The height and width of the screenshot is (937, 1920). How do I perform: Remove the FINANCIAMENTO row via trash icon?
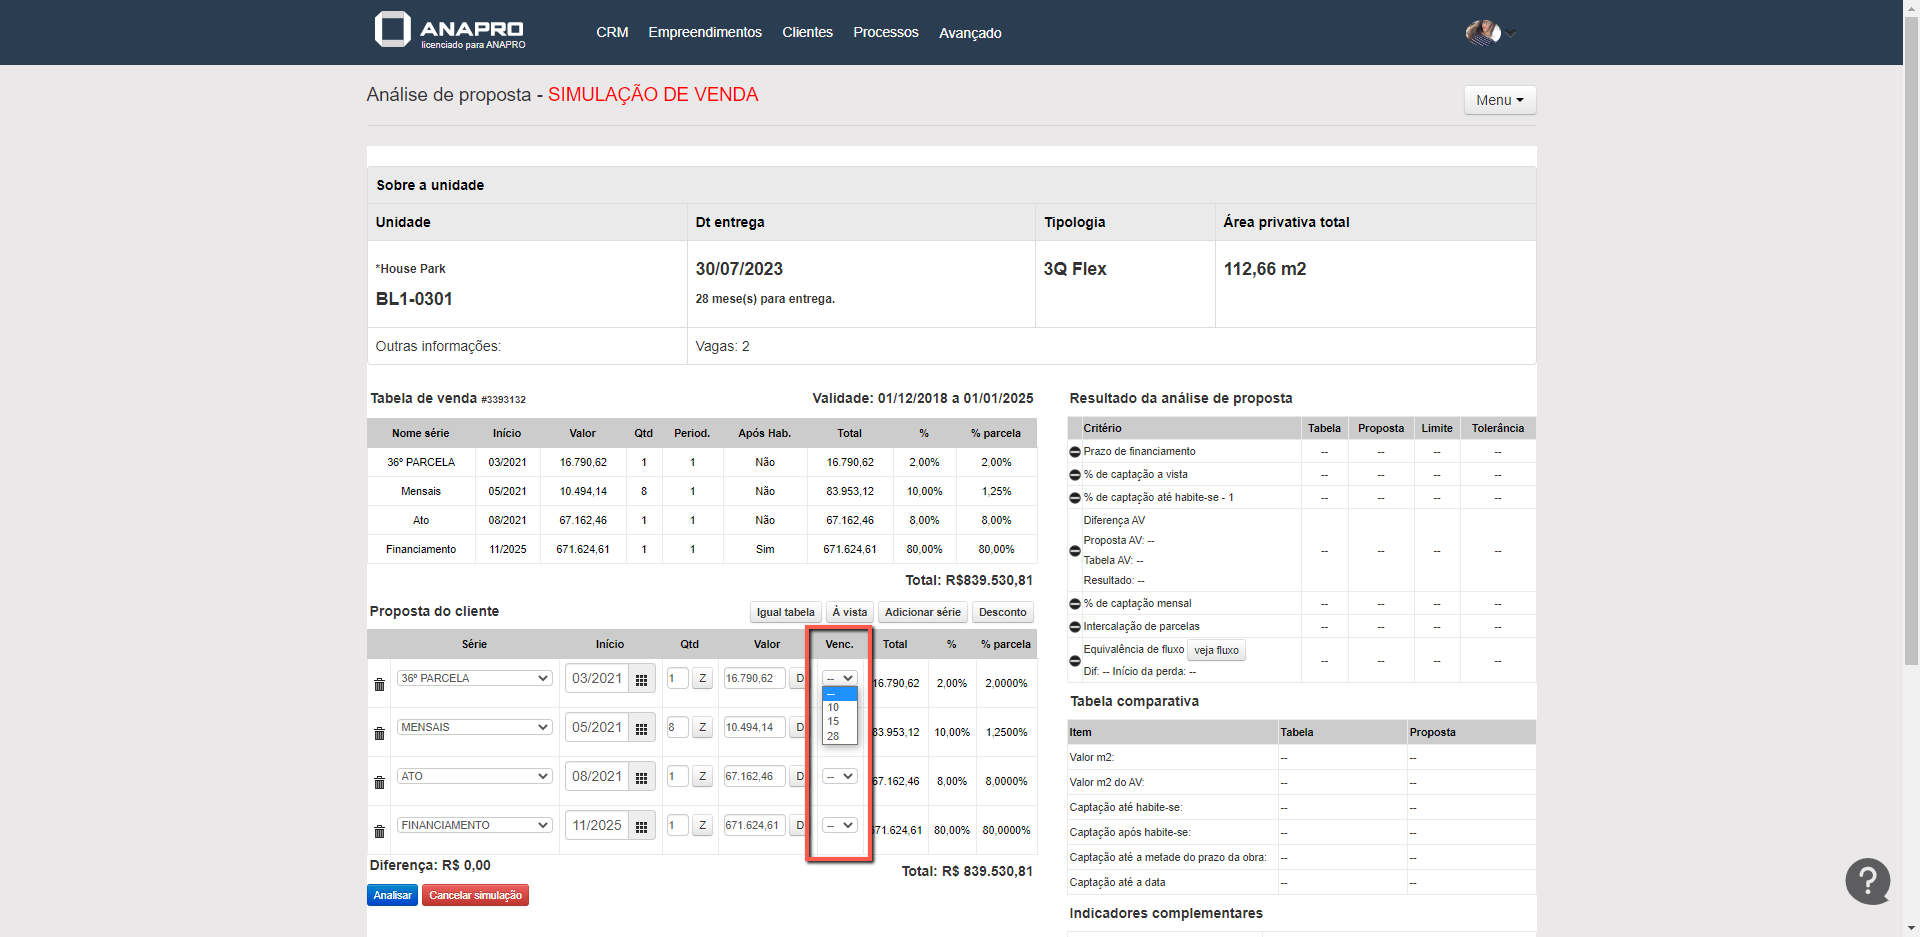point(379,832)
